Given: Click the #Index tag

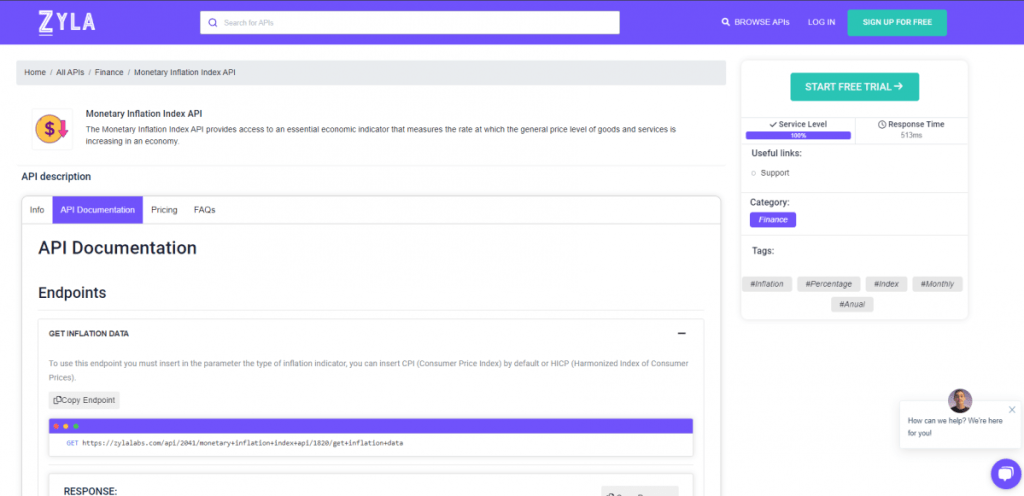Looking at the screenshot, I should tap(886, 284).
